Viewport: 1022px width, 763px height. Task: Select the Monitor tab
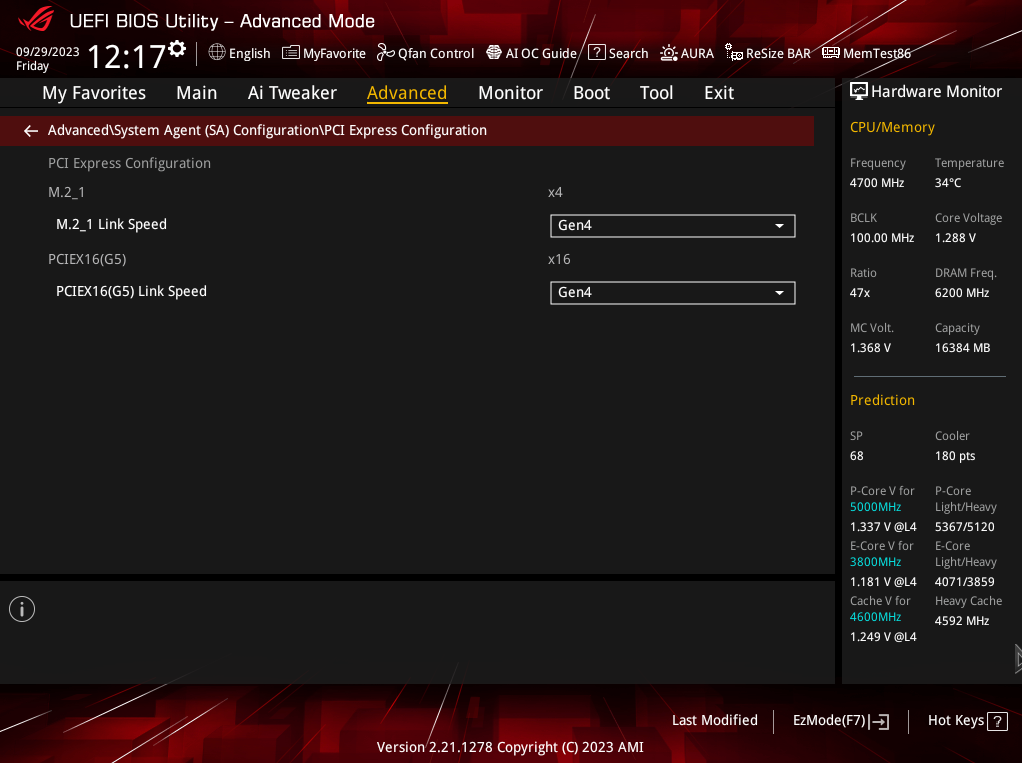click(510, 92)
